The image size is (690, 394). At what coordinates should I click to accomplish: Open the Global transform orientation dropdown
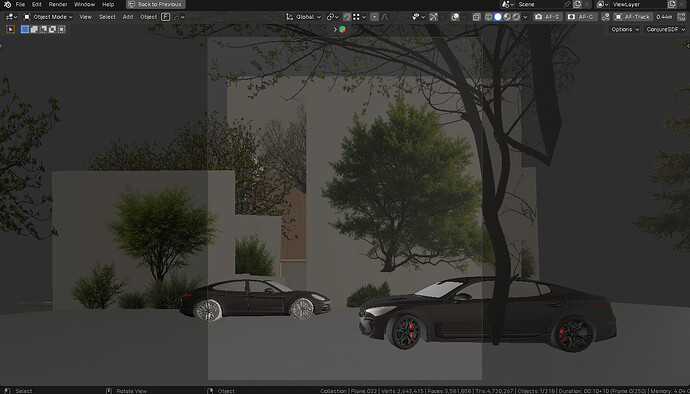(x=303, y=17)
